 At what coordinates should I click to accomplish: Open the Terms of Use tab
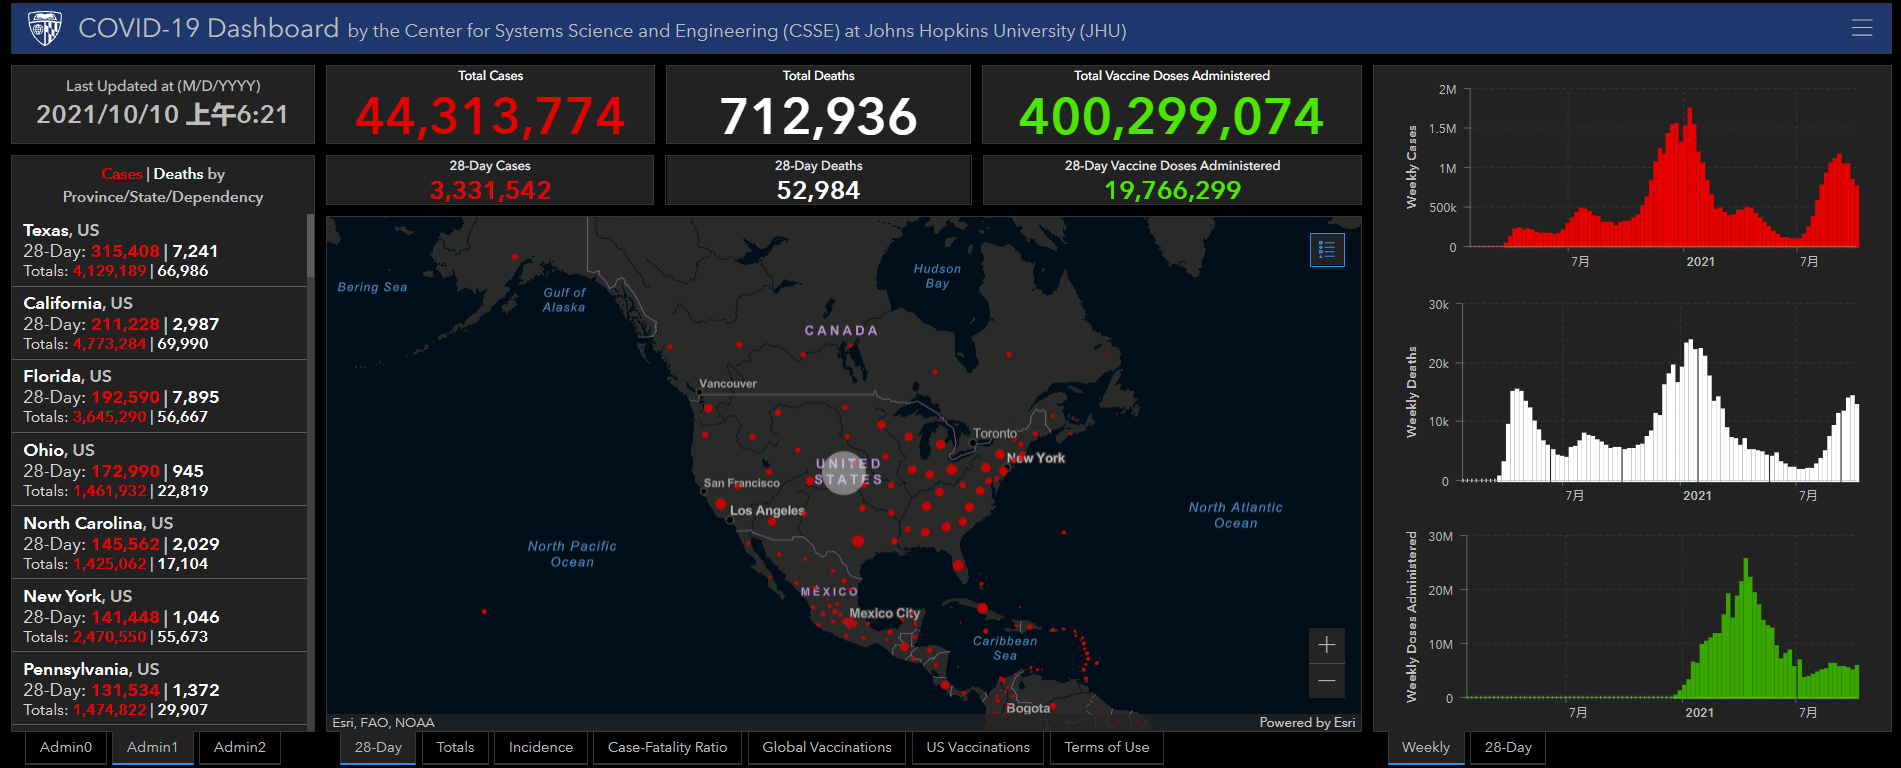pos(1107,747)
